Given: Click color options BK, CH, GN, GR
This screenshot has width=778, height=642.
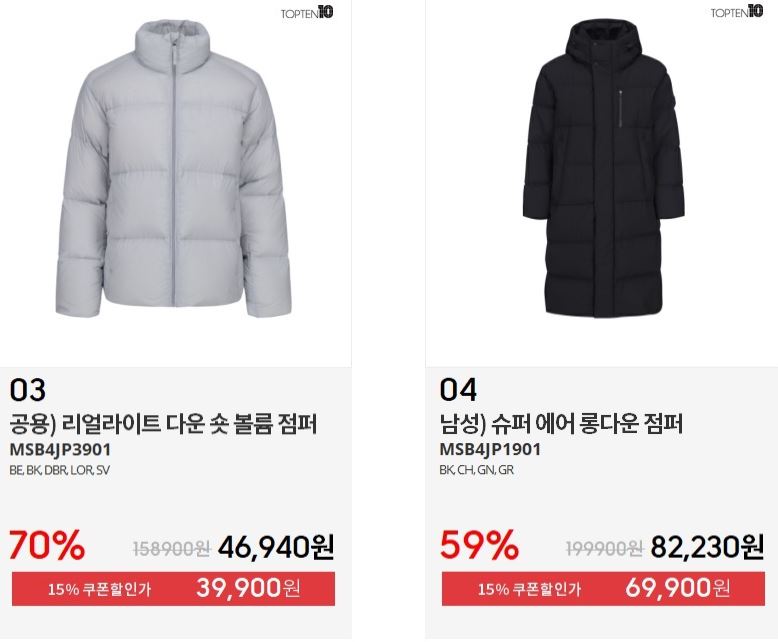Looking at the screenshot, I should coord(476,470).
